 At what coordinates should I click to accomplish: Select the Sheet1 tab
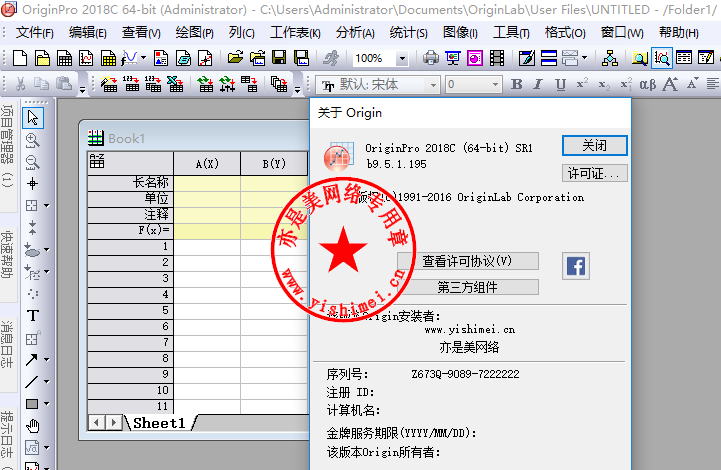[159, 423]
